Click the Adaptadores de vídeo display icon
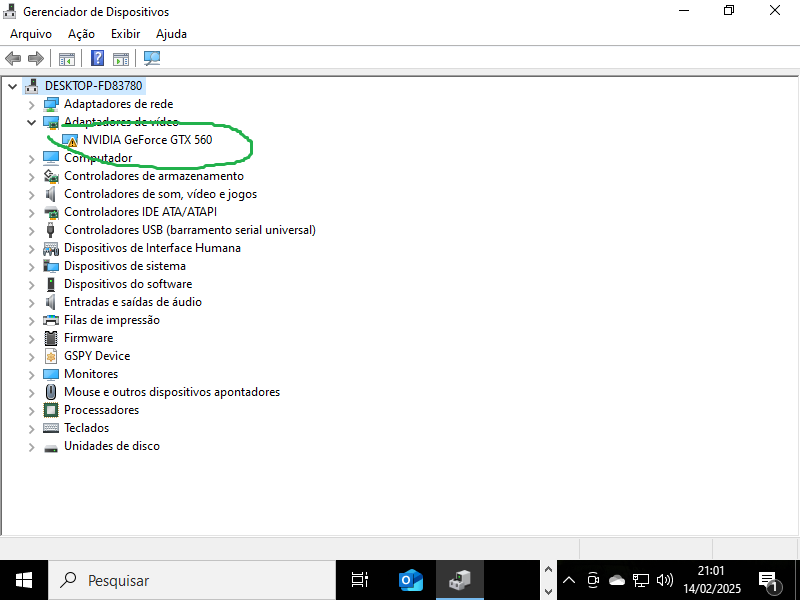Image resolution: width=800 pixels, height=600 pixels. click(x=51, y=122)
